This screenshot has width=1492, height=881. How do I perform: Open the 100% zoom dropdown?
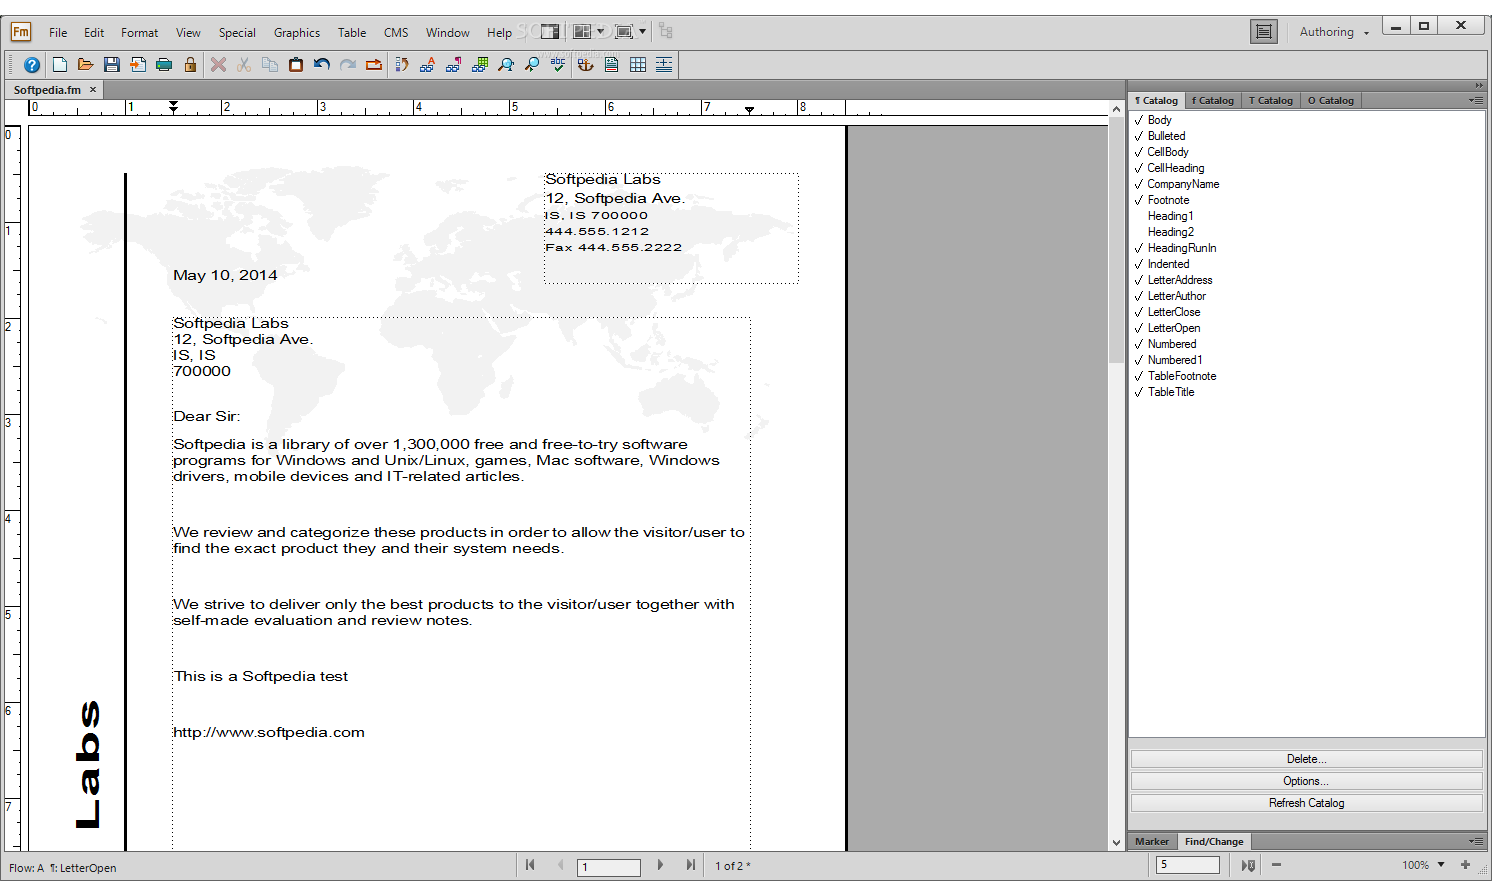tap(1441, 865)
